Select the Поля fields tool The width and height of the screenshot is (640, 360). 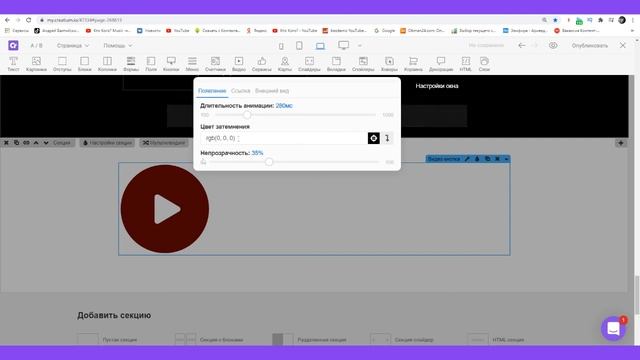coord(151,64)
